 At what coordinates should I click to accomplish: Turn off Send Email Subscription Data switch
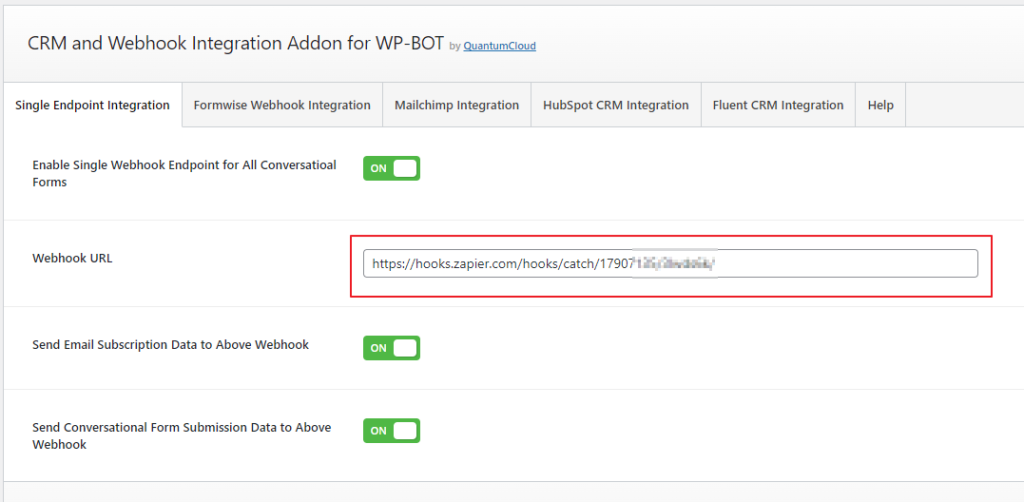(x=391, y=348)
